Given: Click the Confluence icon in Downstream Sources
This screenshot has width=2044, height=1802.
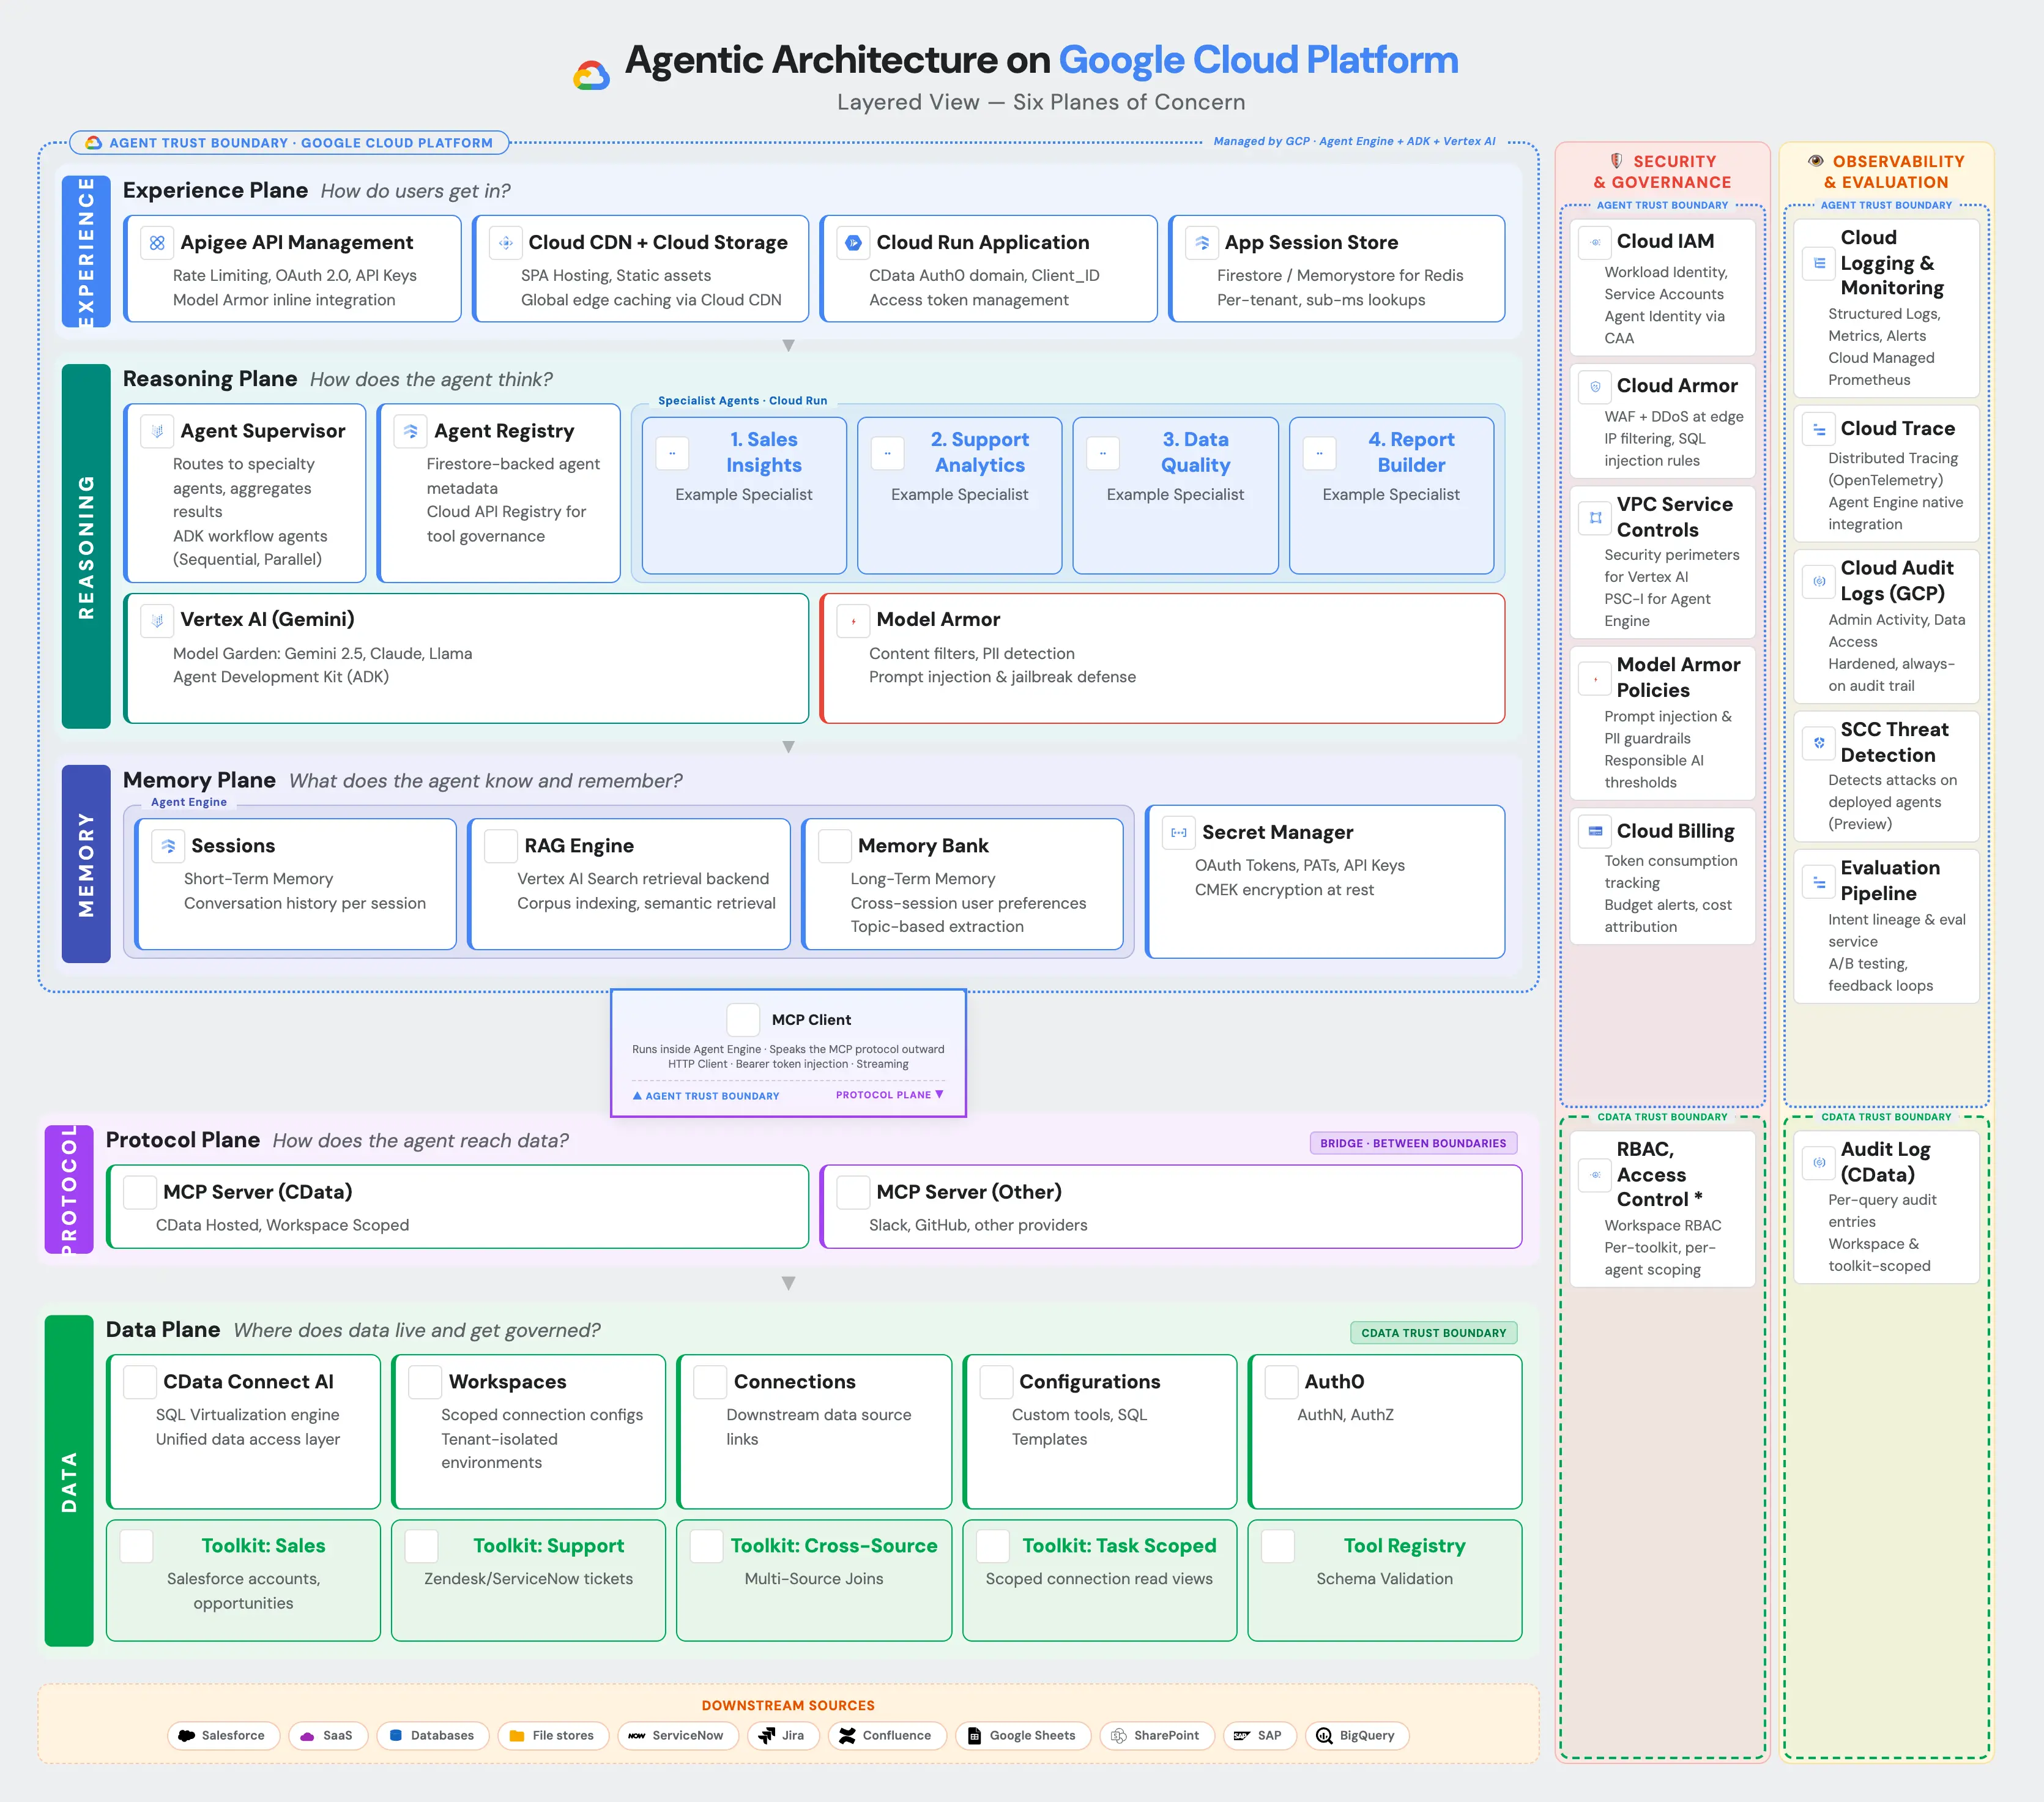Looking at the screenshot, I should (847, 1736).
